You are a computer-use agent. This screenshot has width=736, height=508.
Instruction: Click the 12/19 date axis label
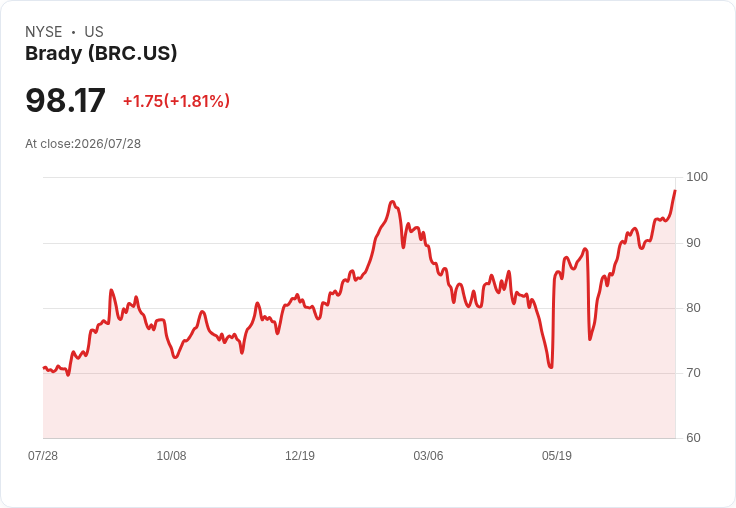tap(300, 455)
